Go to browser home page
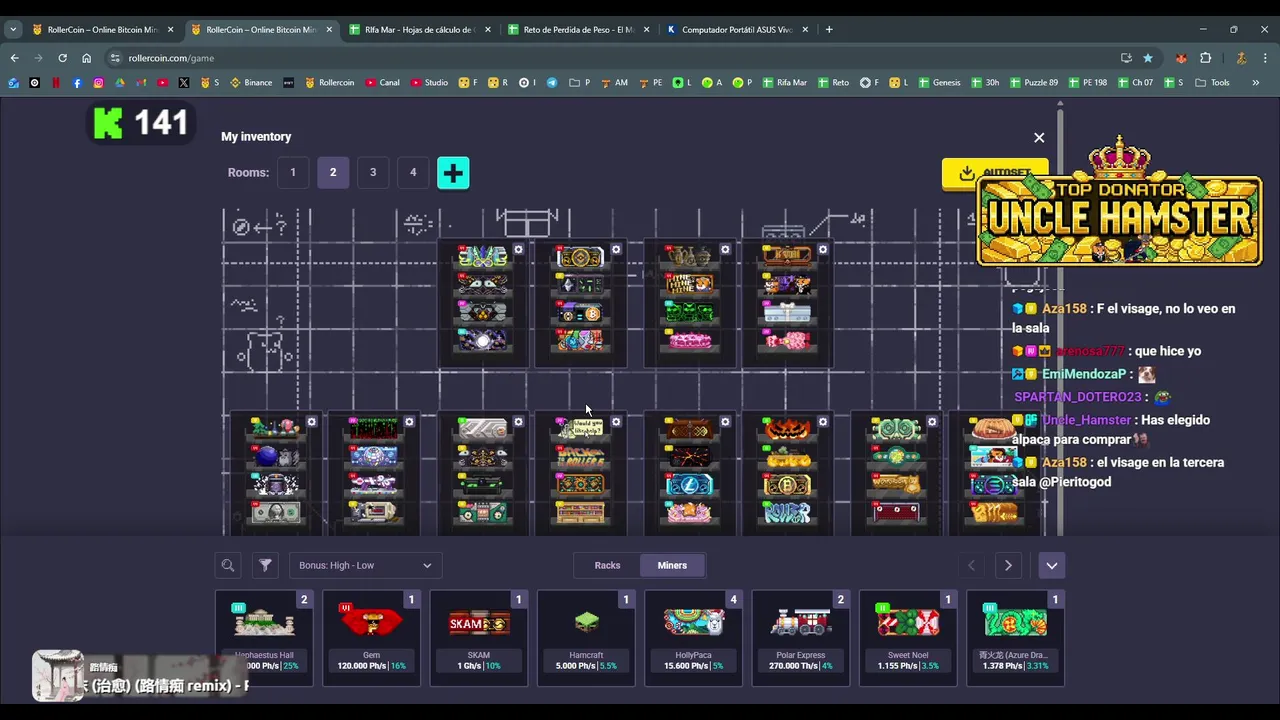Screen dimensions: 1280x720 pos(86,58)
